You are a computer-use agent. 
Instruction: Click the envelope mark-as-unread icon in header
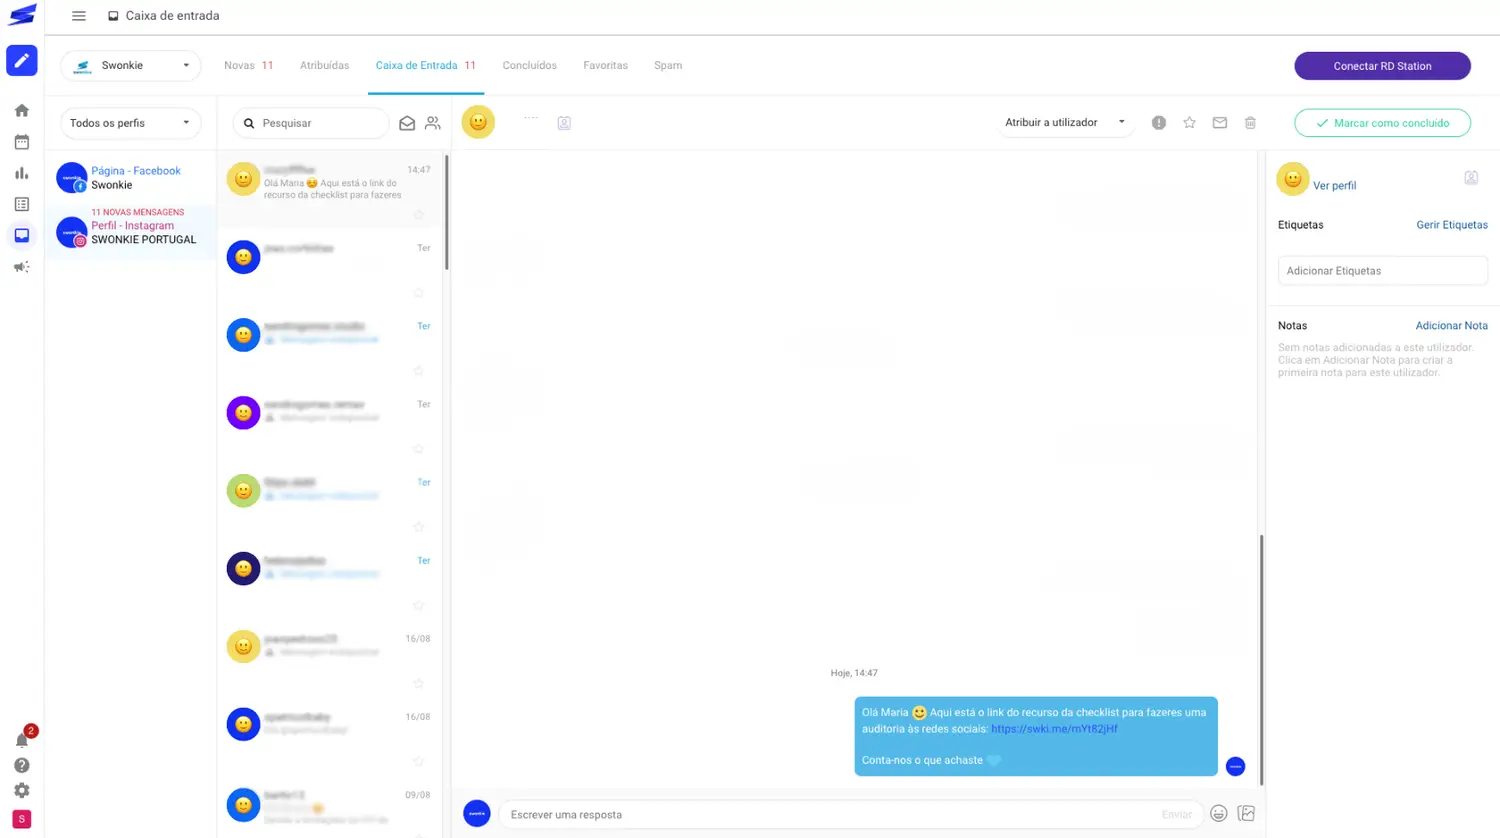click(1219, 123)
